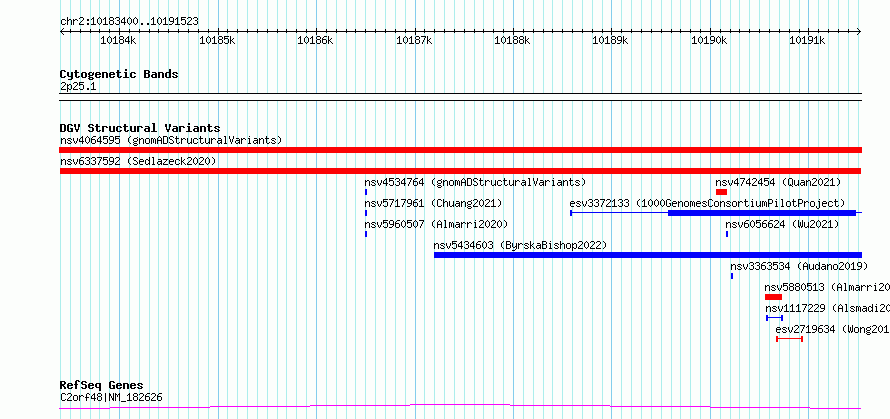
Task: Click the 10184k ruler tick label
Action: (x=118, y=40)
